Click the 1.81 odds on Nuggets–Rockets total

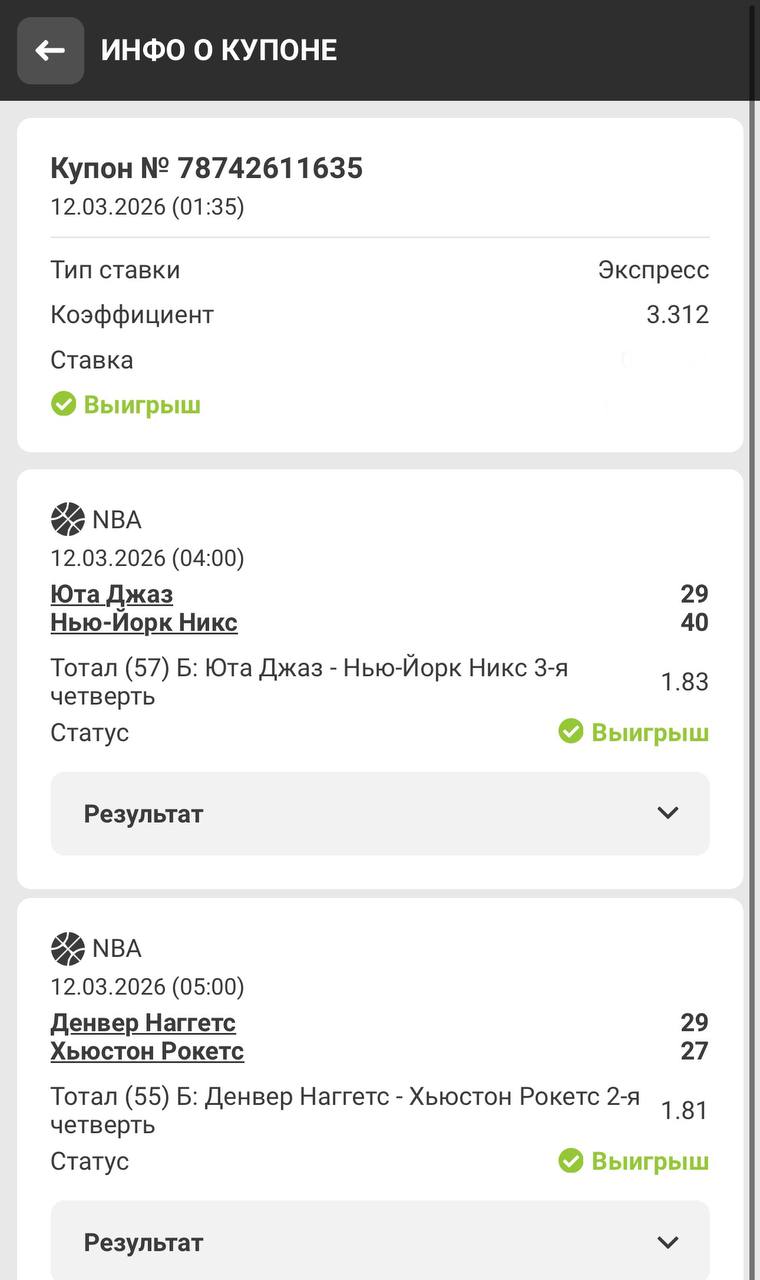pyautogui.click(x=684, y=1110)
